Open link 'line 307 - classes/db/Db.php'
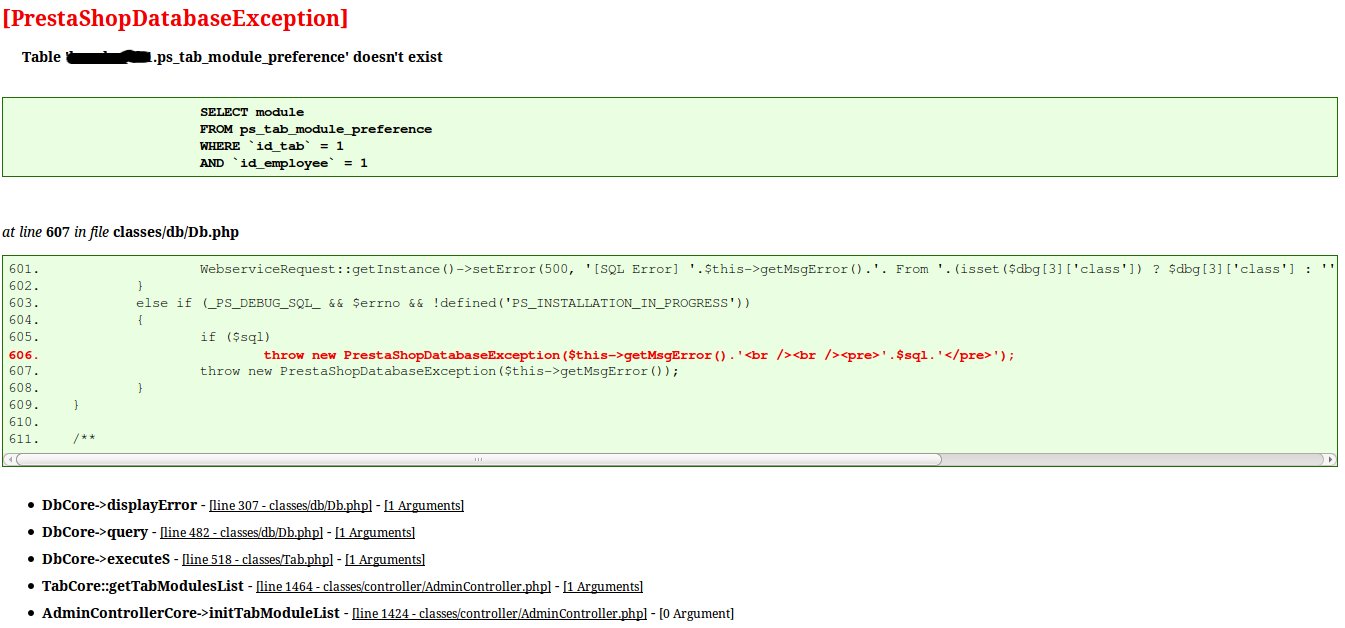The height and width of the screenshot is (628, 1345). [290, 506]
